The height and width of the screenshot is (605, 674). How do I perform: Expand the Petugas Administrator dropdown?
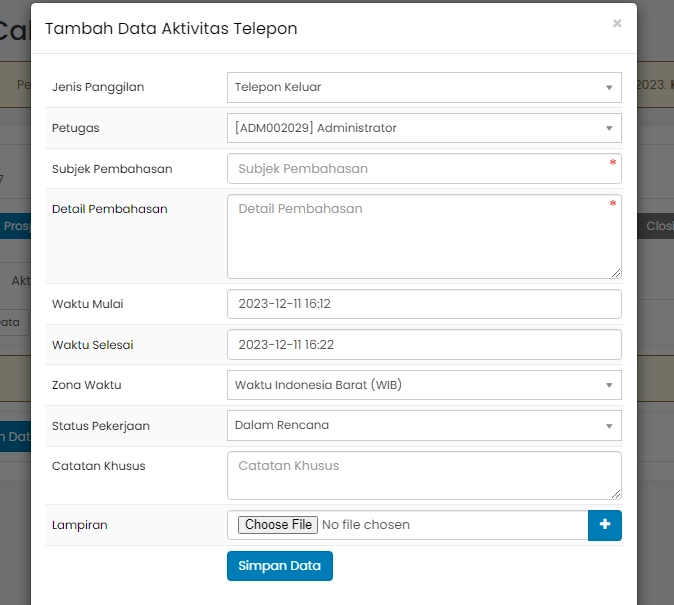click(x=424, y=128)
